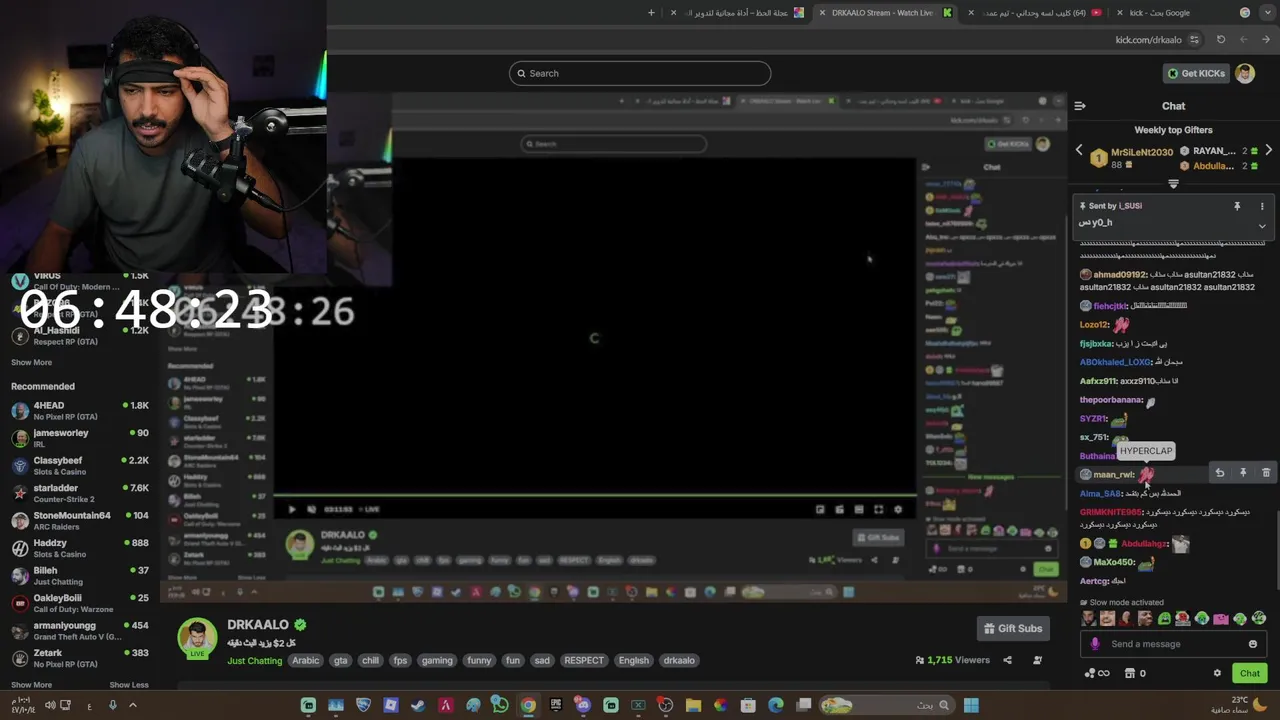Open the chat shop icon
The width and height of the screenshot is (1280, 720).
tap(1130, 673)
